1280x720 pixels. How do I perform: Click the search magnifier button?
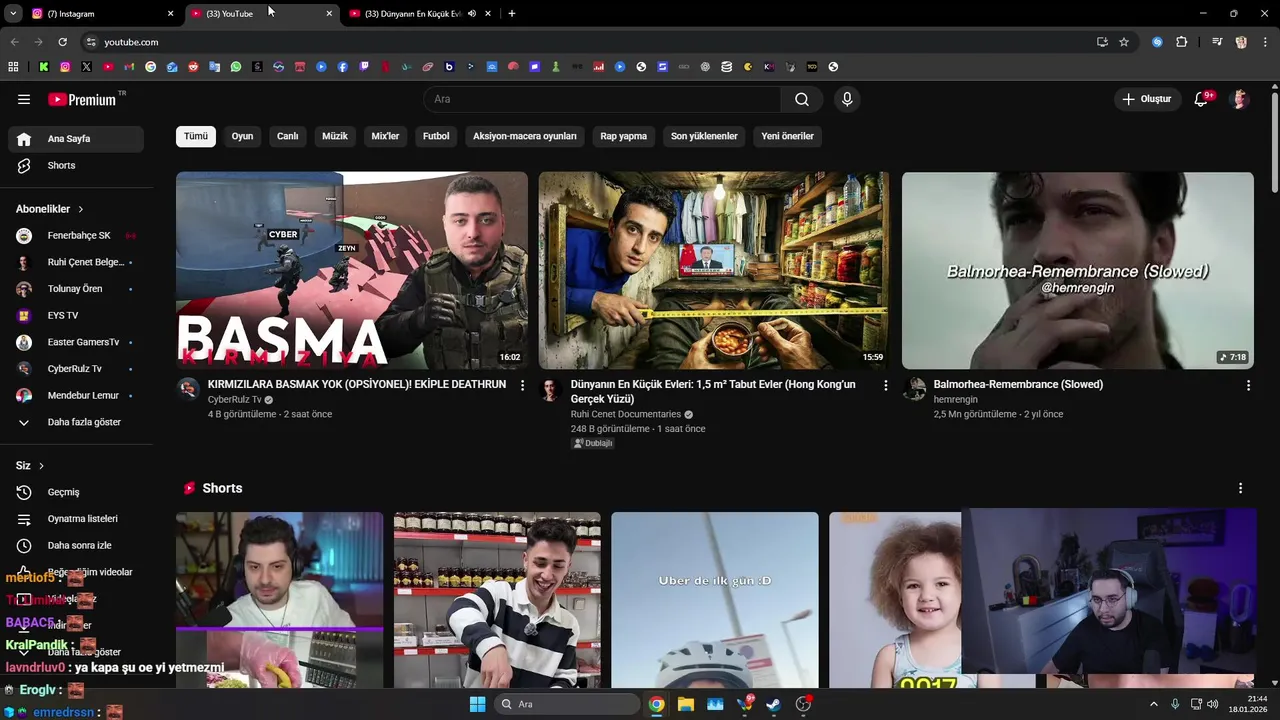click(x=802, y=99)
